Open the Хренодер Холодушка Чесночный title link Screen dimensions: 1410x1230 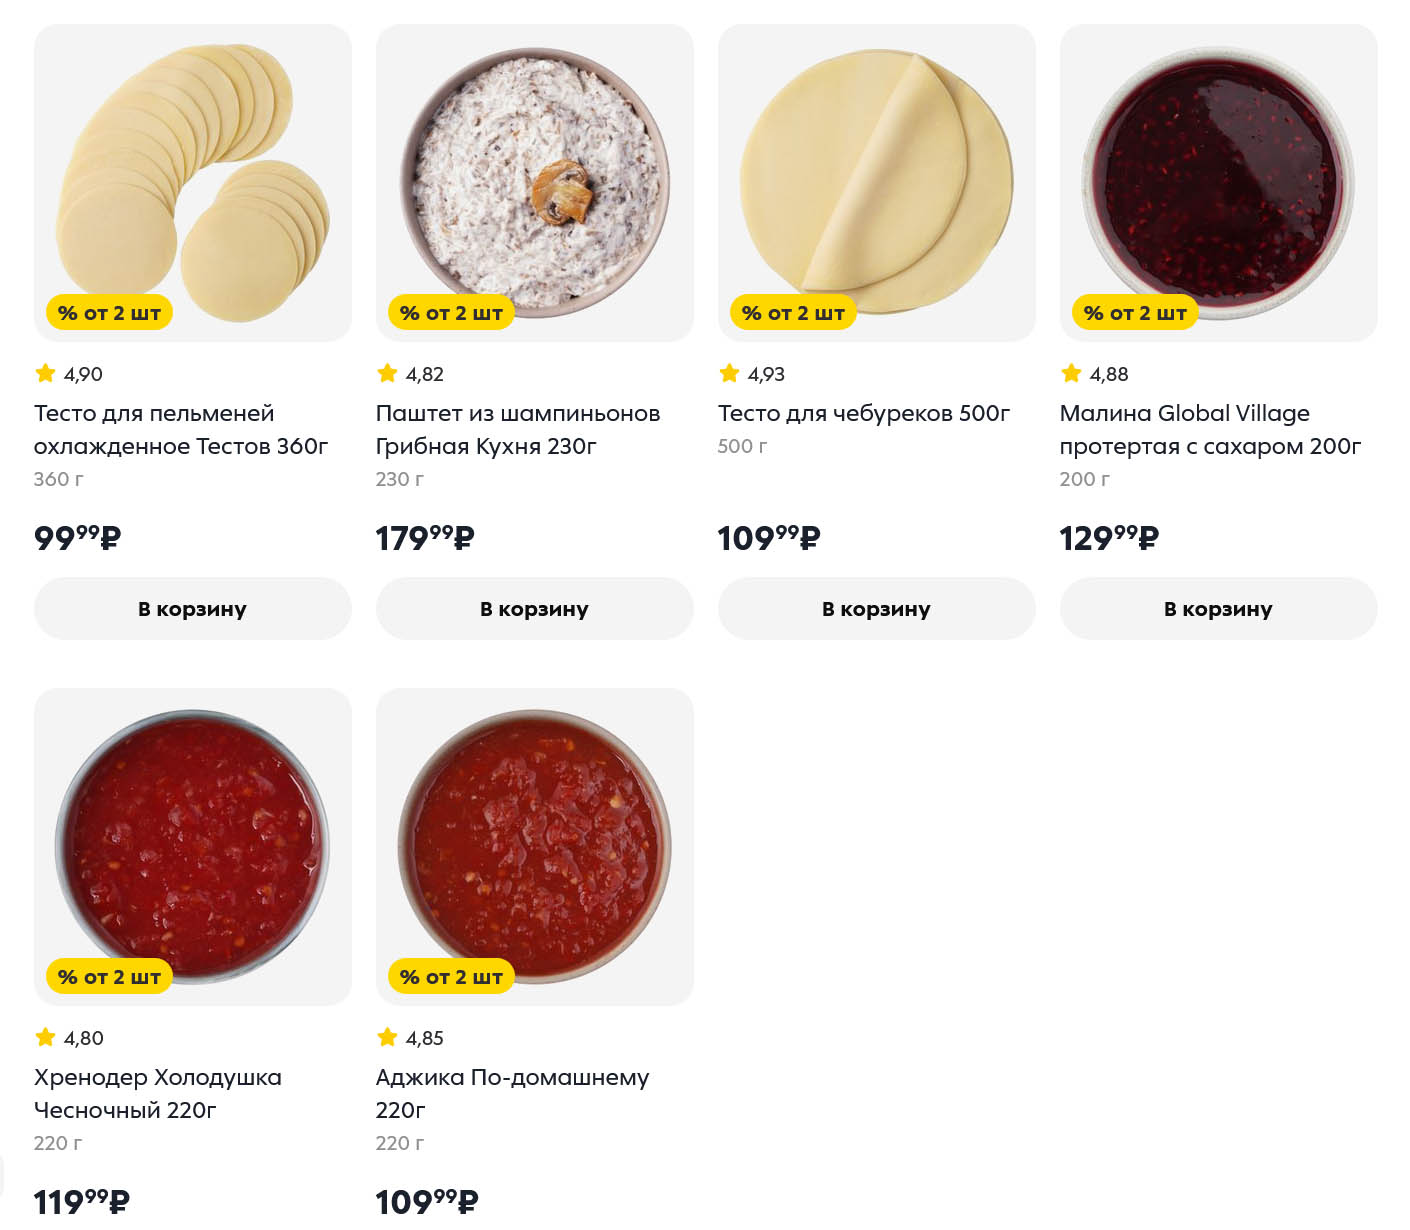[x=157, y=1094]
